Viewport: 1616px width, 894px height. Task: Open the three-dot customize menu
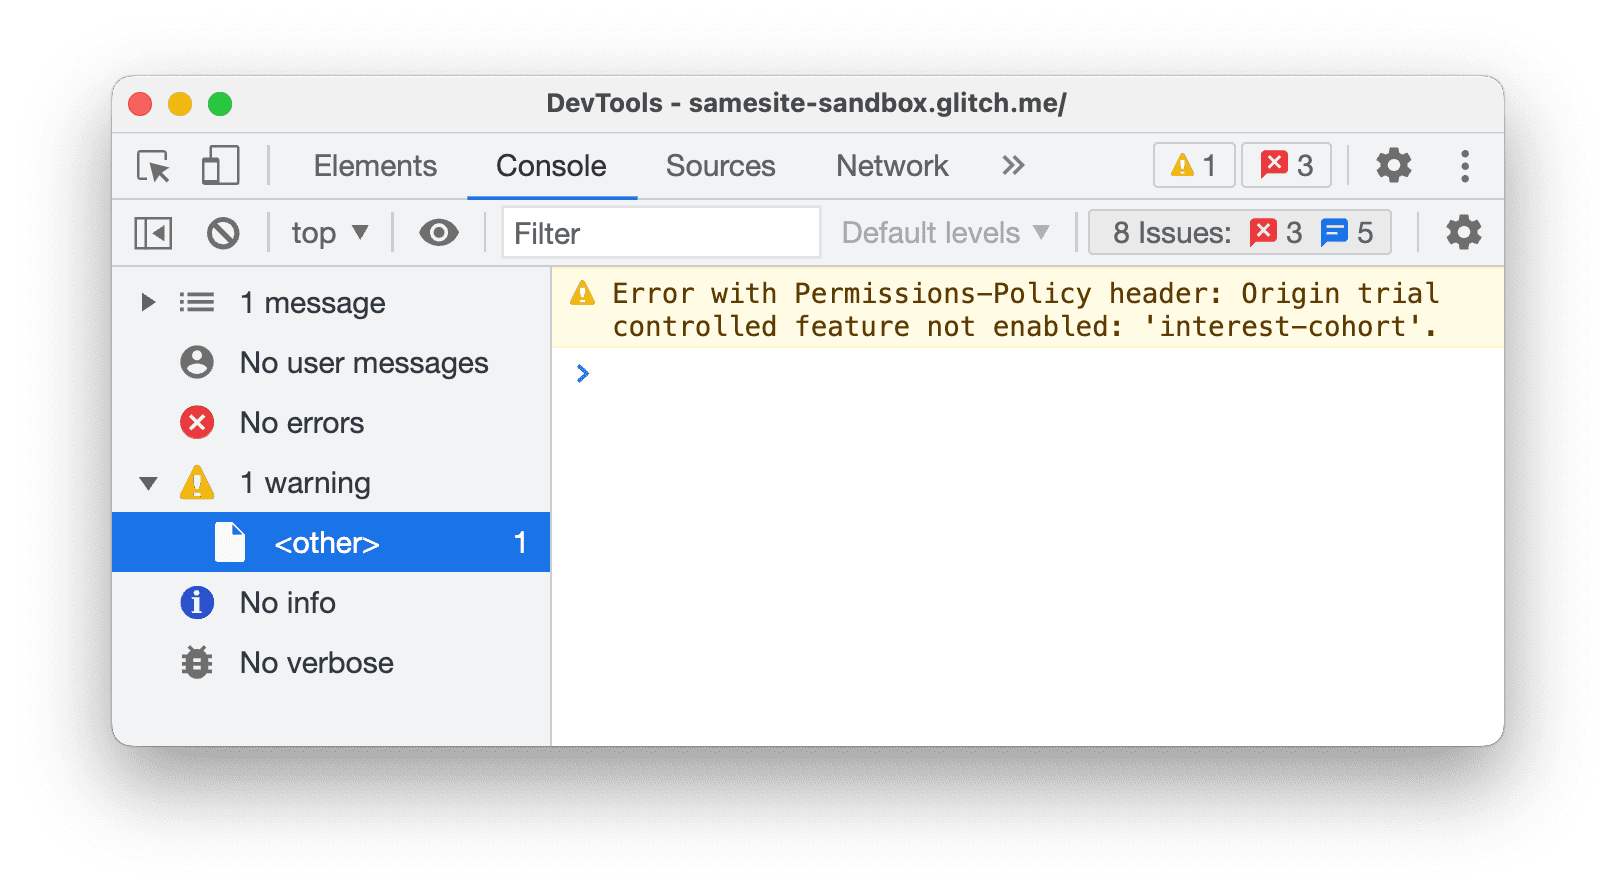pyautogui.click(x=1464, y=166)
